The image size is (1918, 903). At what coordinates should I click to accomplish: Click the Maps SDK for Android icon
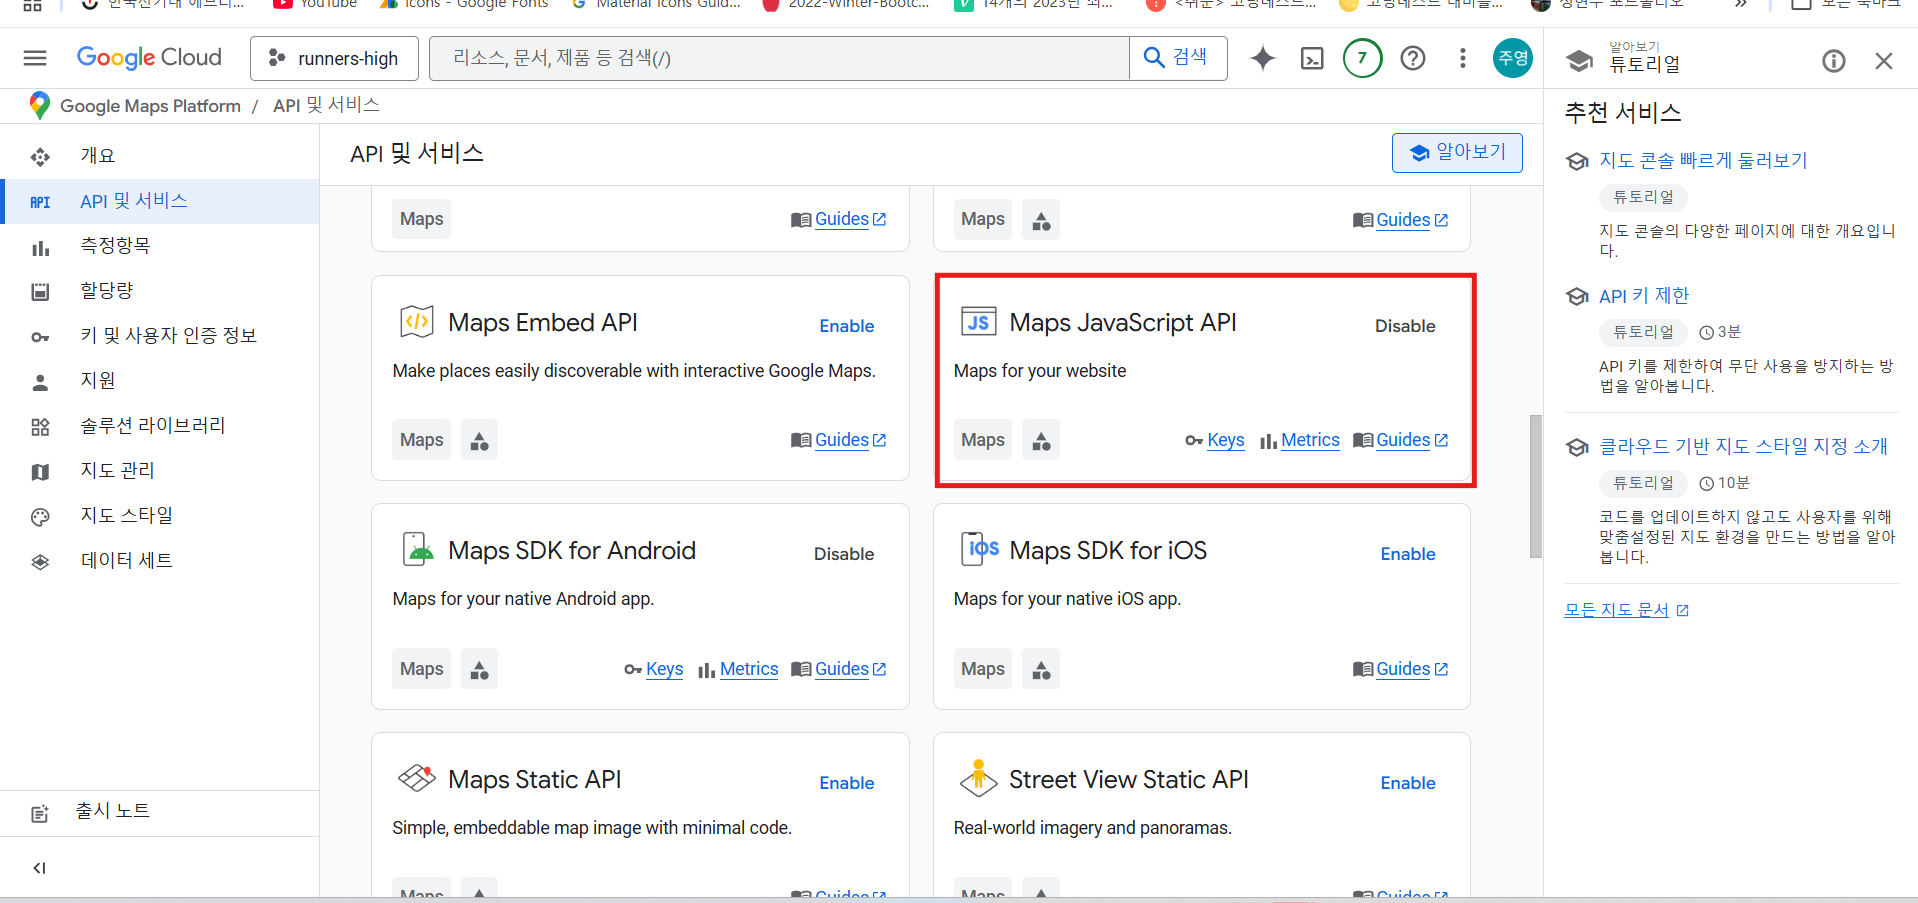coord(417,550)
